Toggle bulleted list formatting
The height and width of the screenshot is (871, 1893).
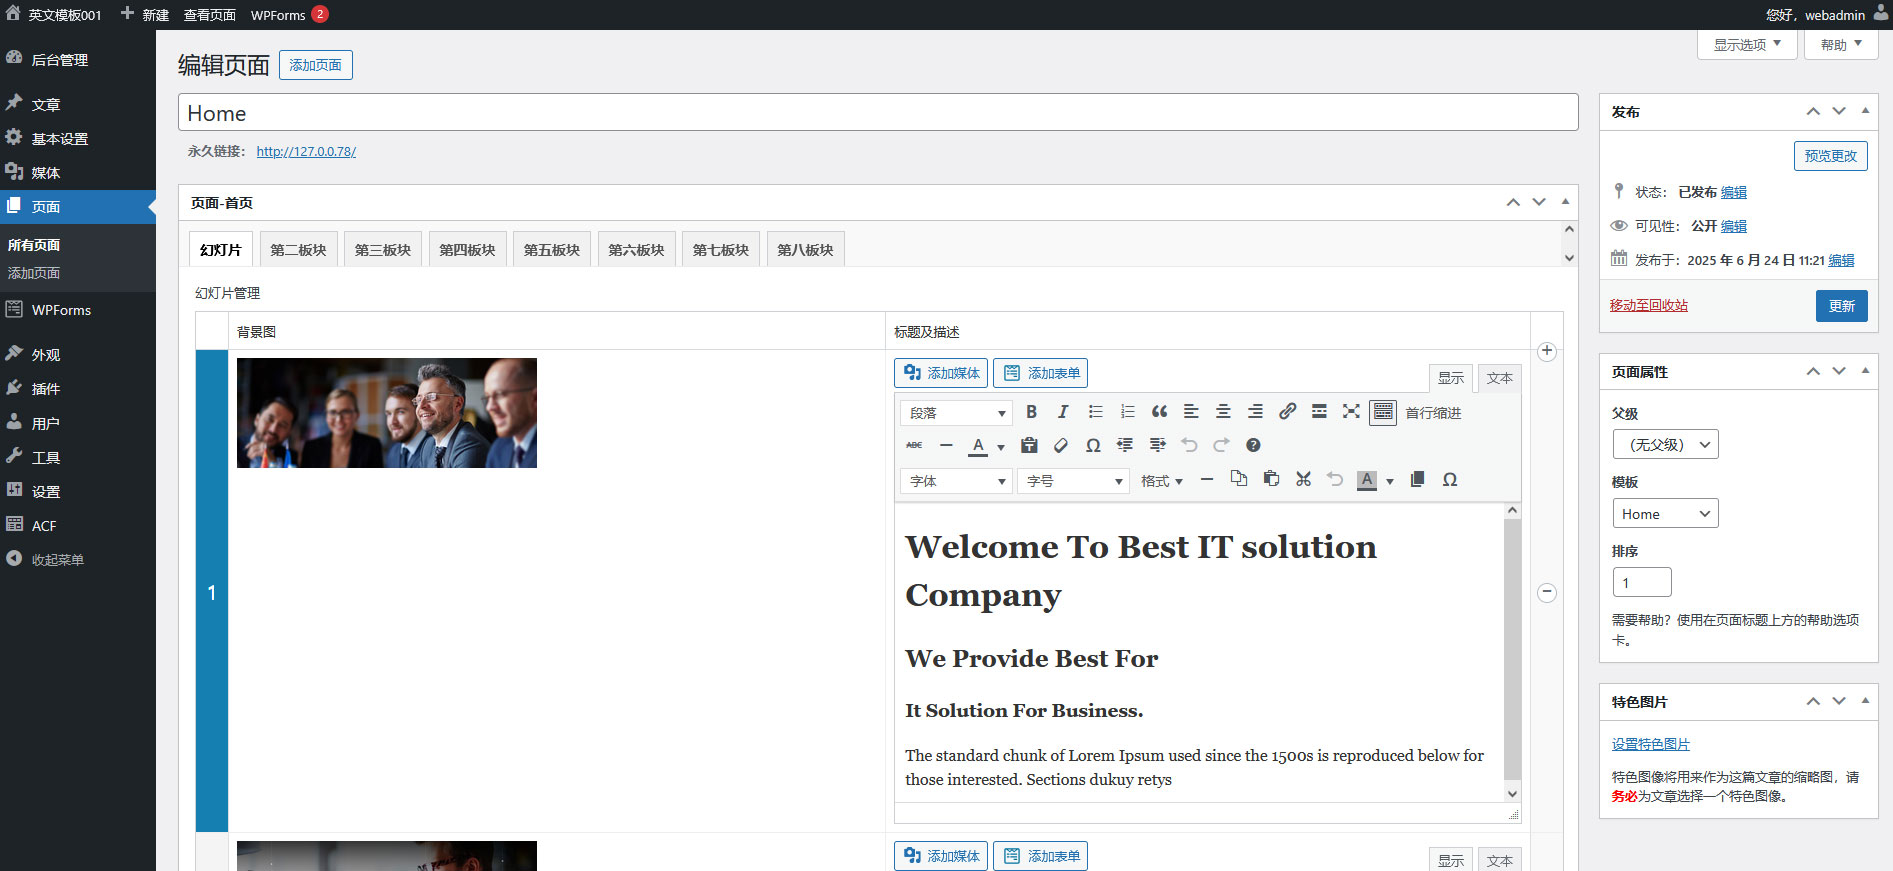click(1095, 412)
